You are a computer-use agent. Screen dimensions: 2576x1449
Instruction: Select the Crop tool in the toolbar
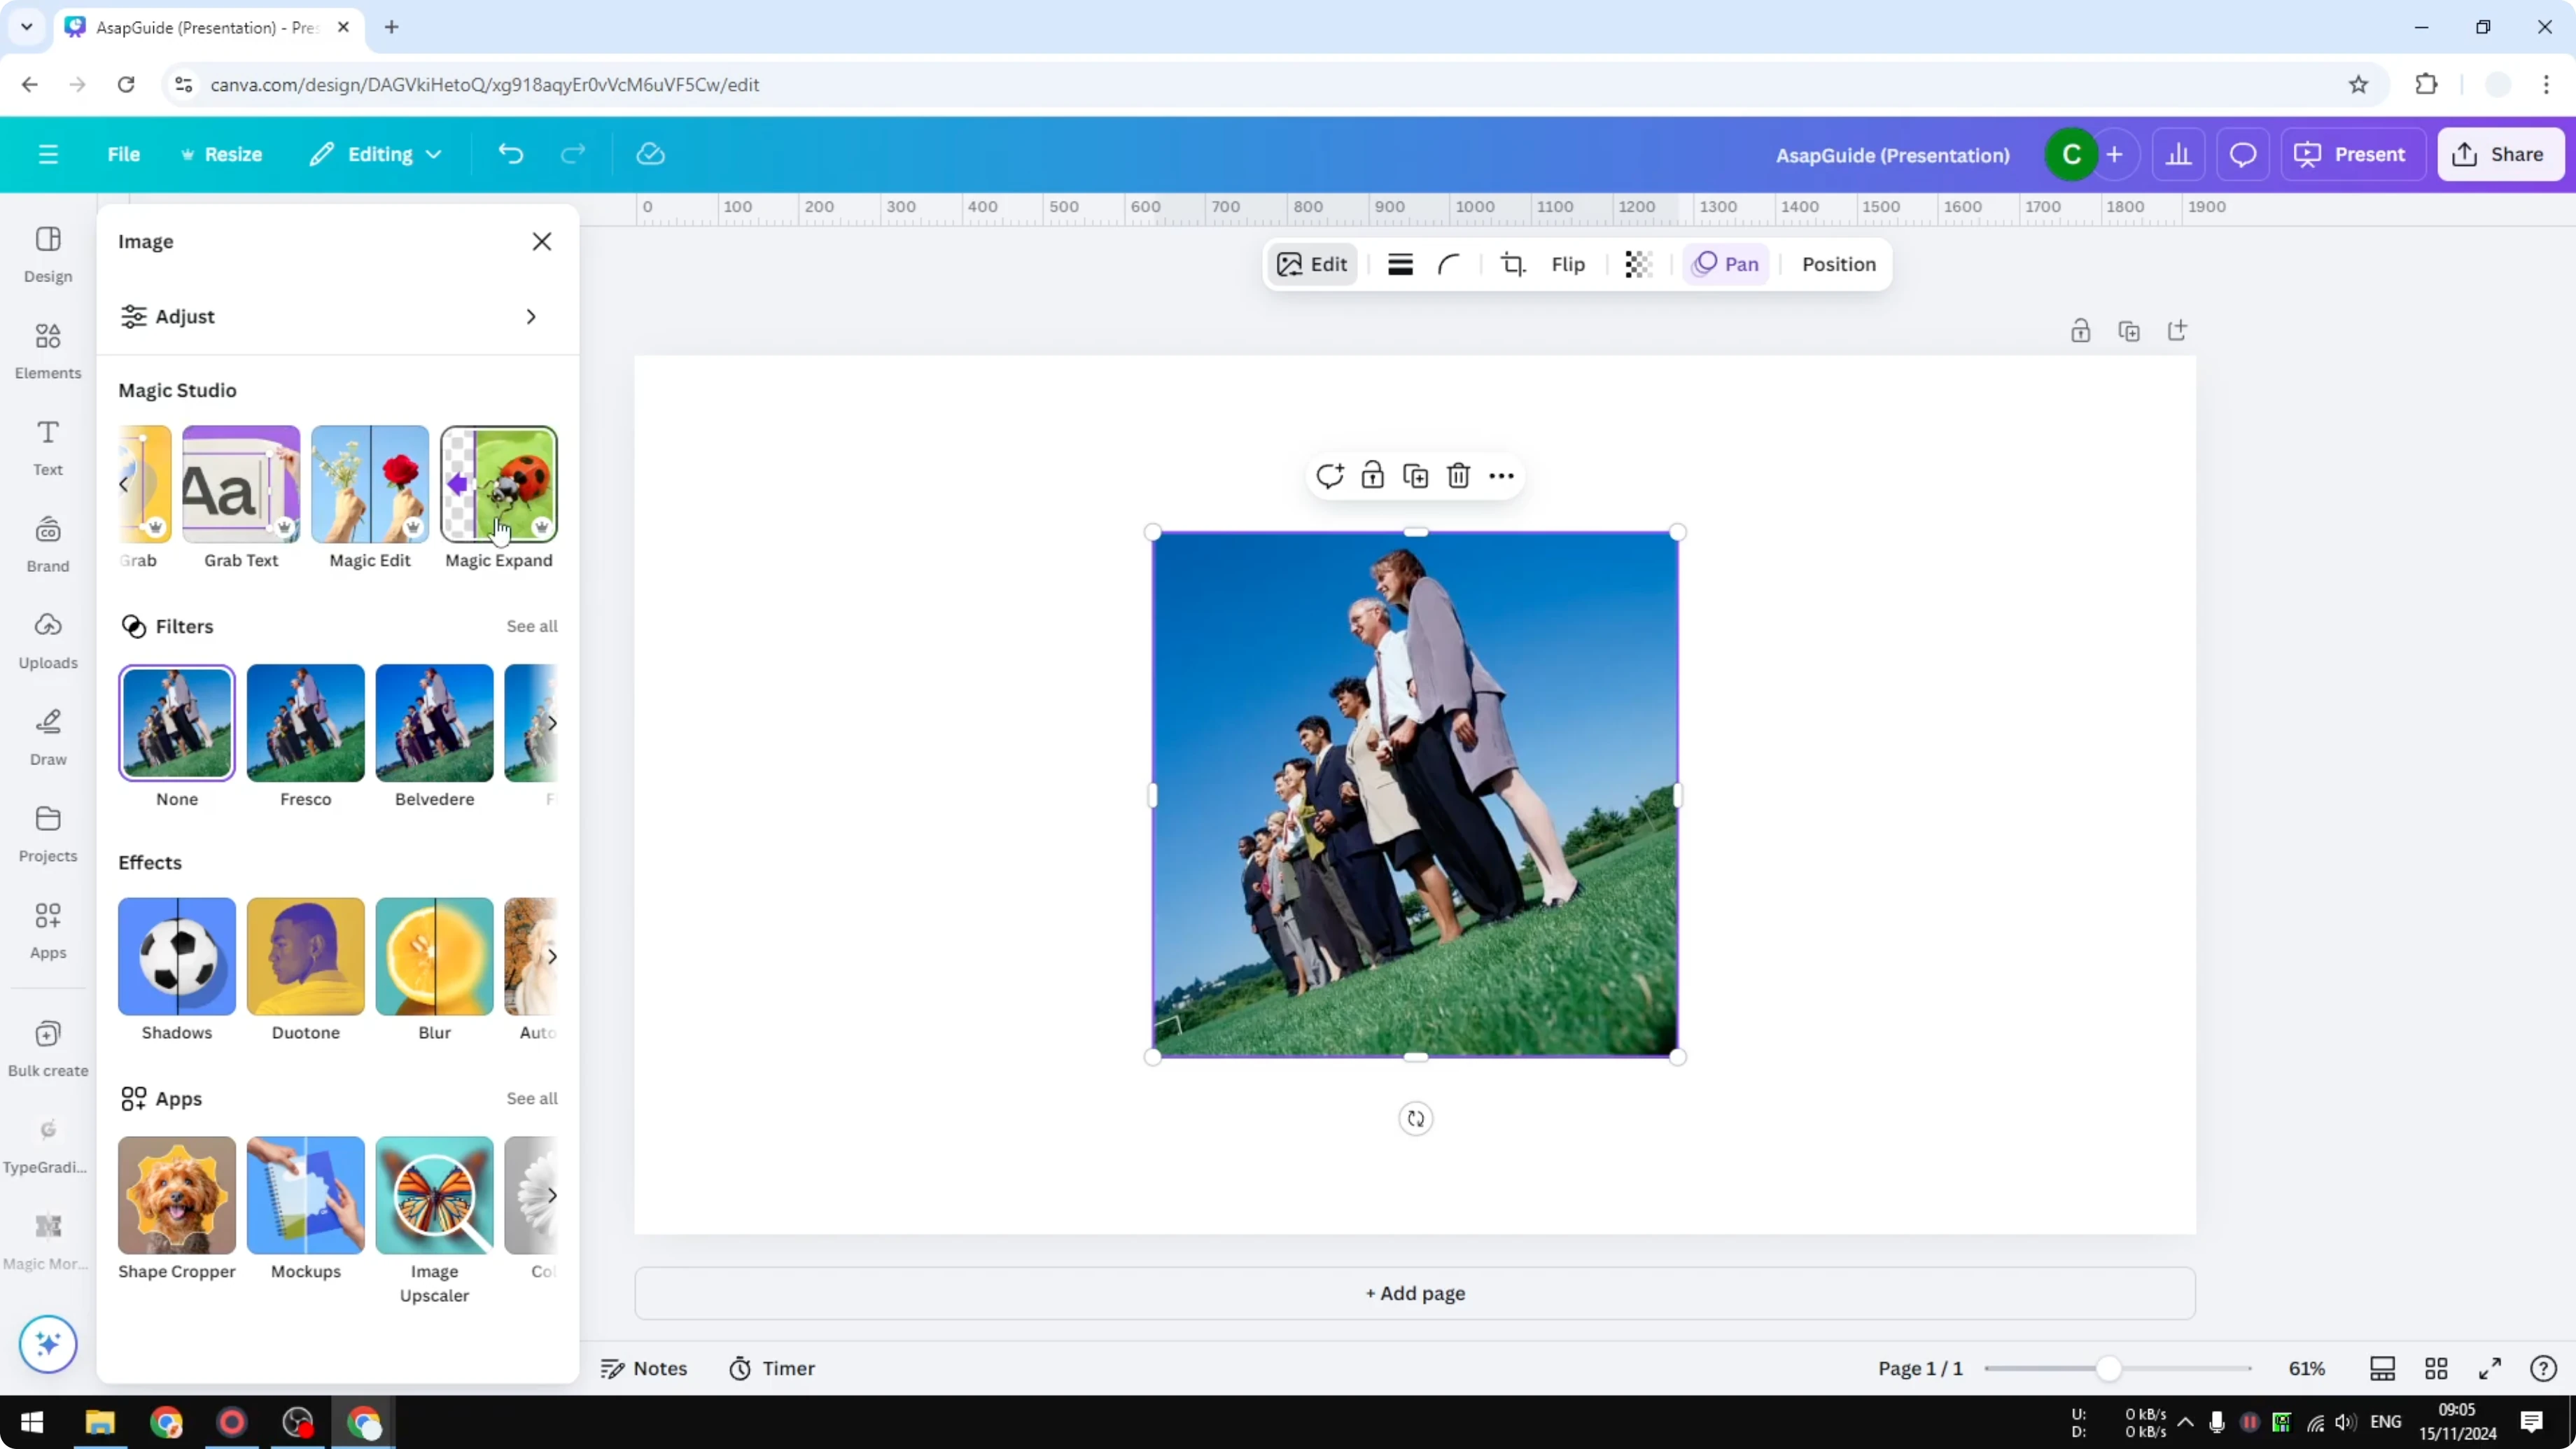pos(1513,264)
